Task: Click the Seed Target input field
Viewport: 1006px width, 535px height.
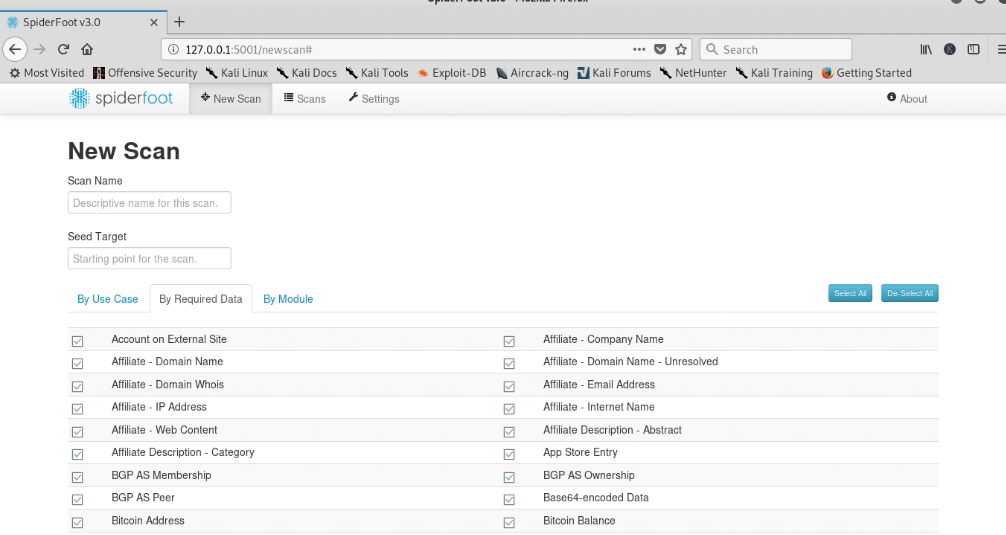Action: 149,259
